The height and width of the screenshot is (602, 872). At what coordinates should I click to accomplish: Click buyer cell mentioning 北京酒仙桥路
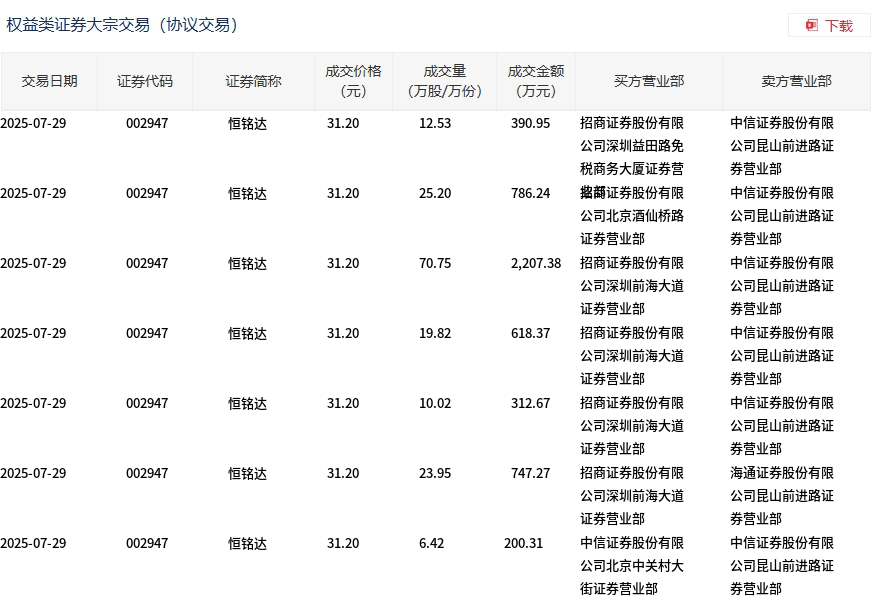click(632, 216)
